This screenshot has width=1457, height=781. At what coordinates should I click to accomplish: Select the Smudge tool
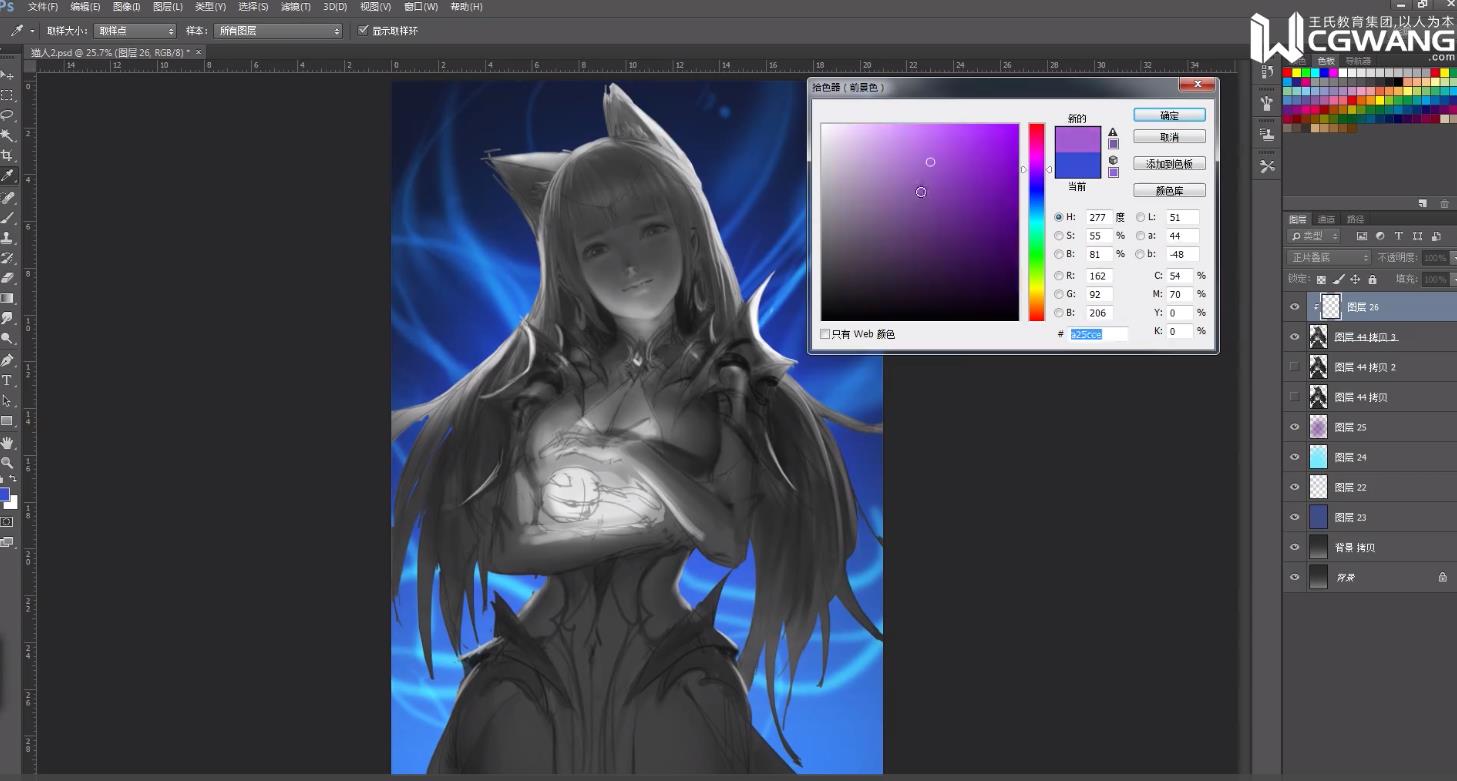pos(7,319)
